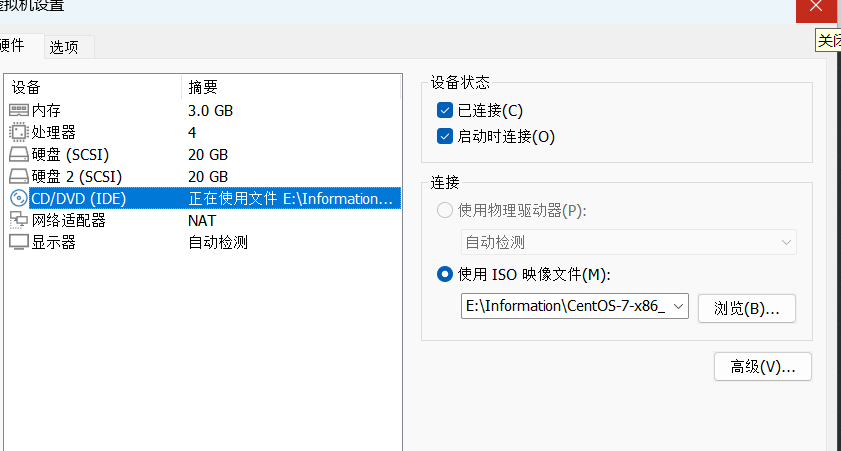Click the processor (处理器) chip icon

pos(19,132)
